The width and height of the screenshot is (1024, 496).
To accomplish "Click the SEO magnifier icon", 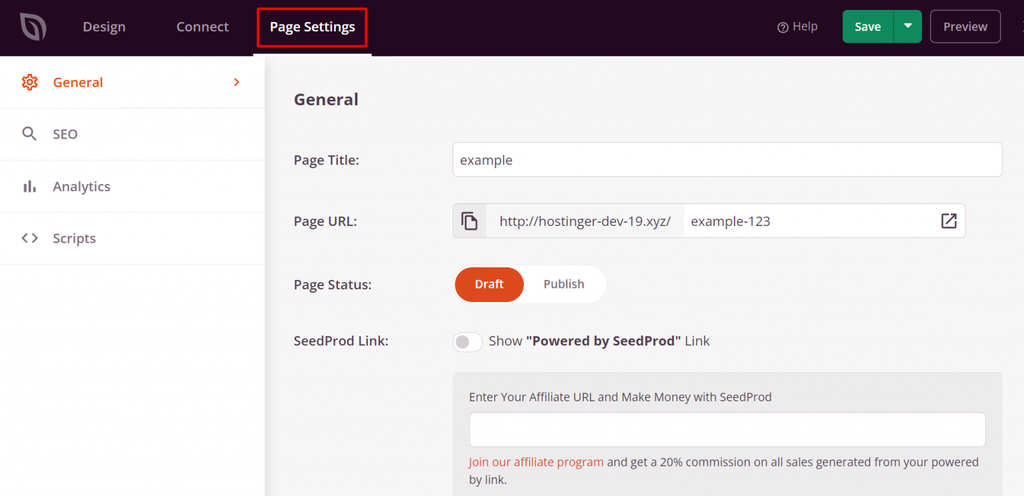I will click(30, 134).
